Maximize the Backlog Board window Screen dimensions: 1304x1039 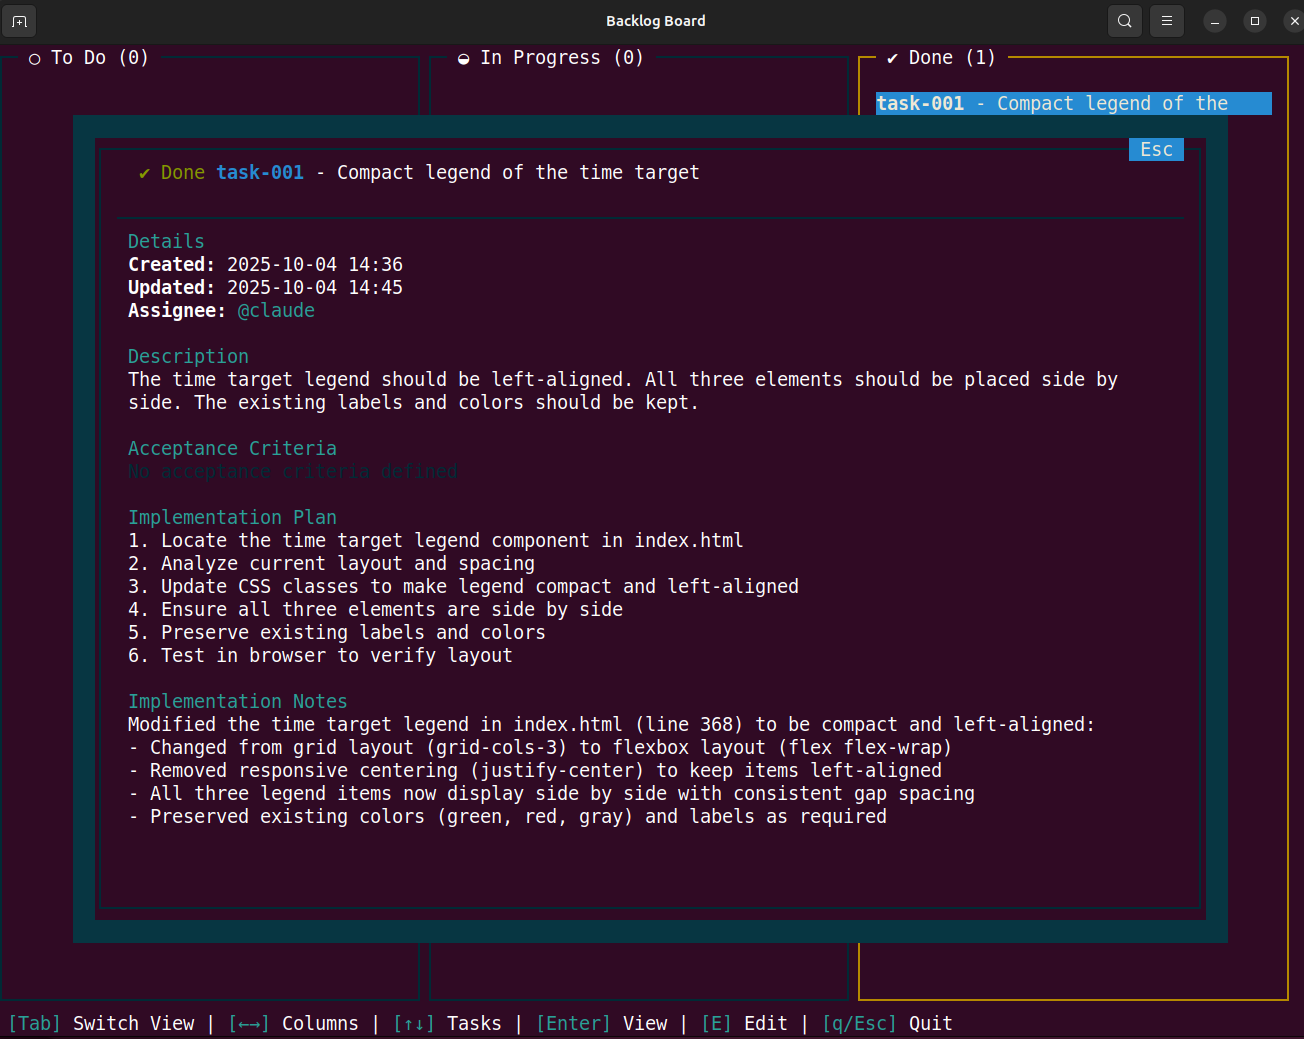(x=1255, y=21)
